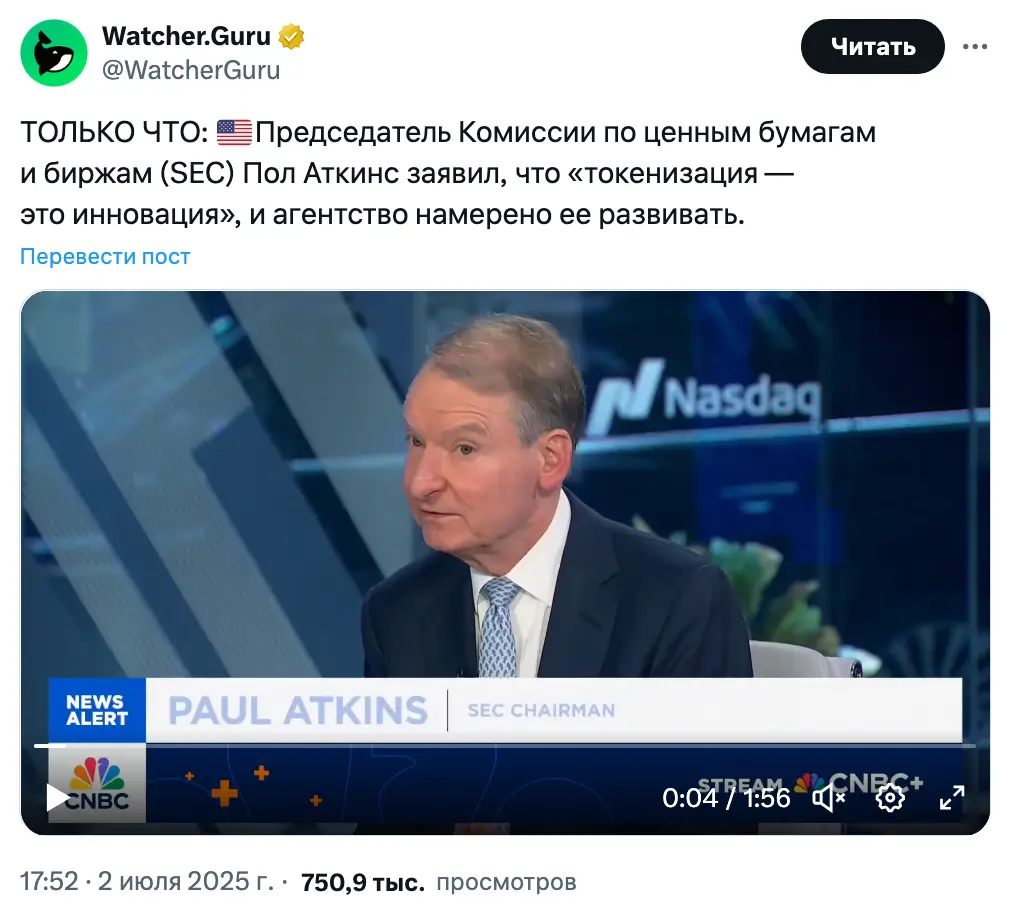Click the gold verified badge

pyautogui.click(x=292, y=37)
